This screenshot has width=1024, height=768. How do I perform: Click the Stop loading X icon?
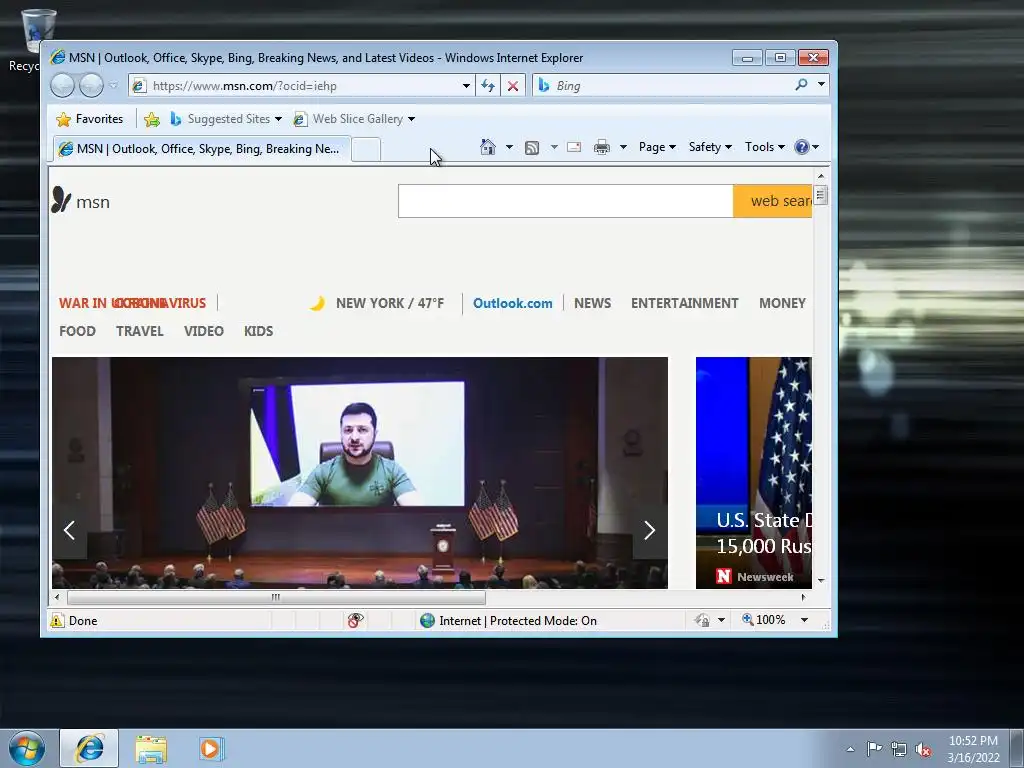pos(513,86)
